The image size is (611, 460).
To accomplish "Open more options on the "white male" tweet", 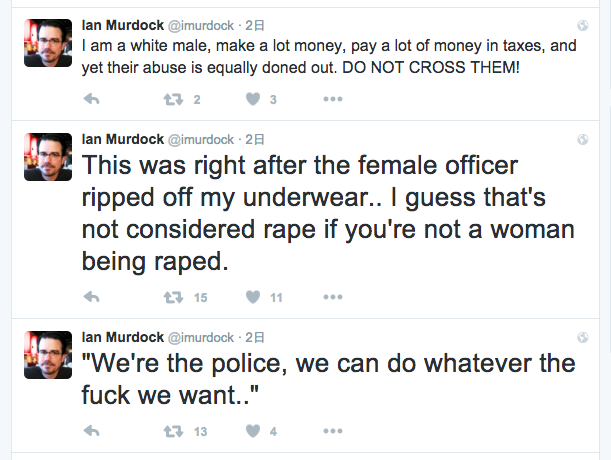I will [333, 99].
